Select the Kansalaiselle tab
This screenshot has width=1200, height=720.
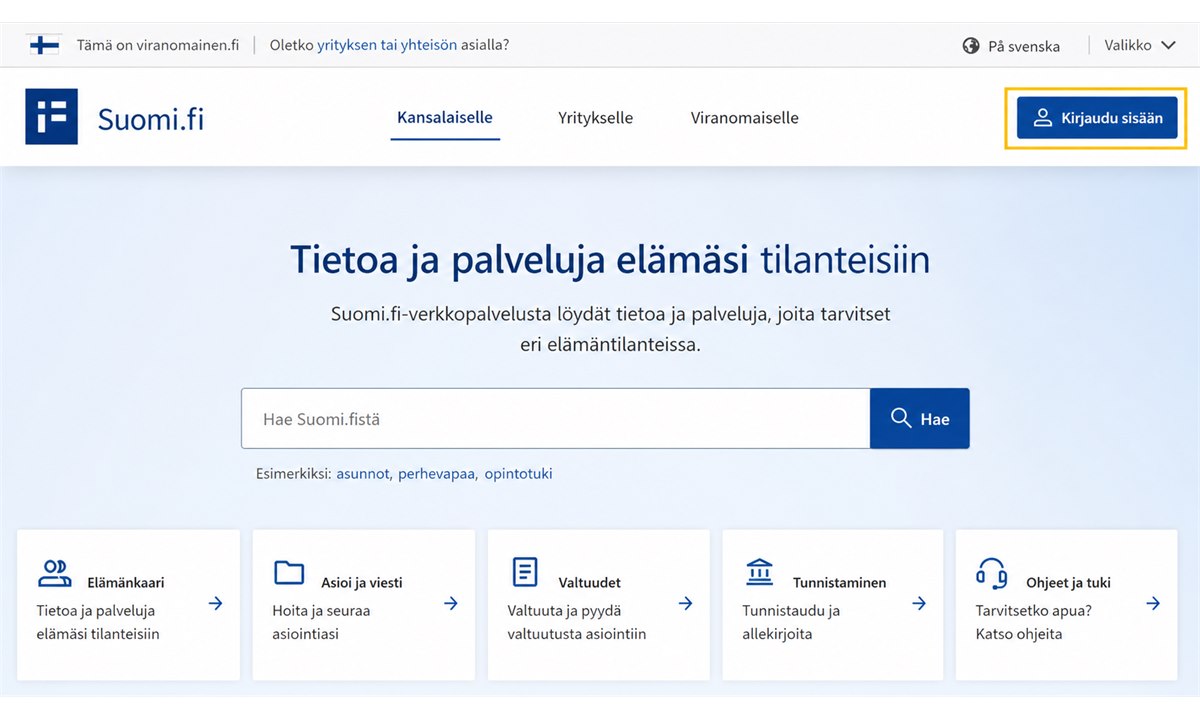coord(445,118)
